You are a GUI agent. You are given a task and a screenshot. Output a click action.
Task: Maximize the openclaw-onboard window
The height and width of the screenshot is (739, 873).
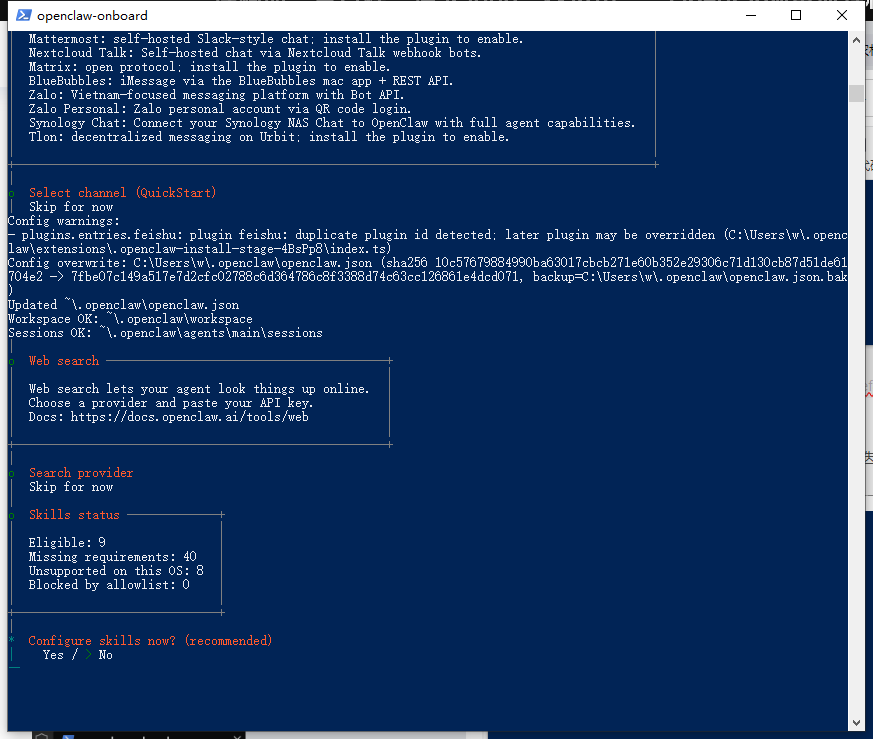(x=796, y=15)
